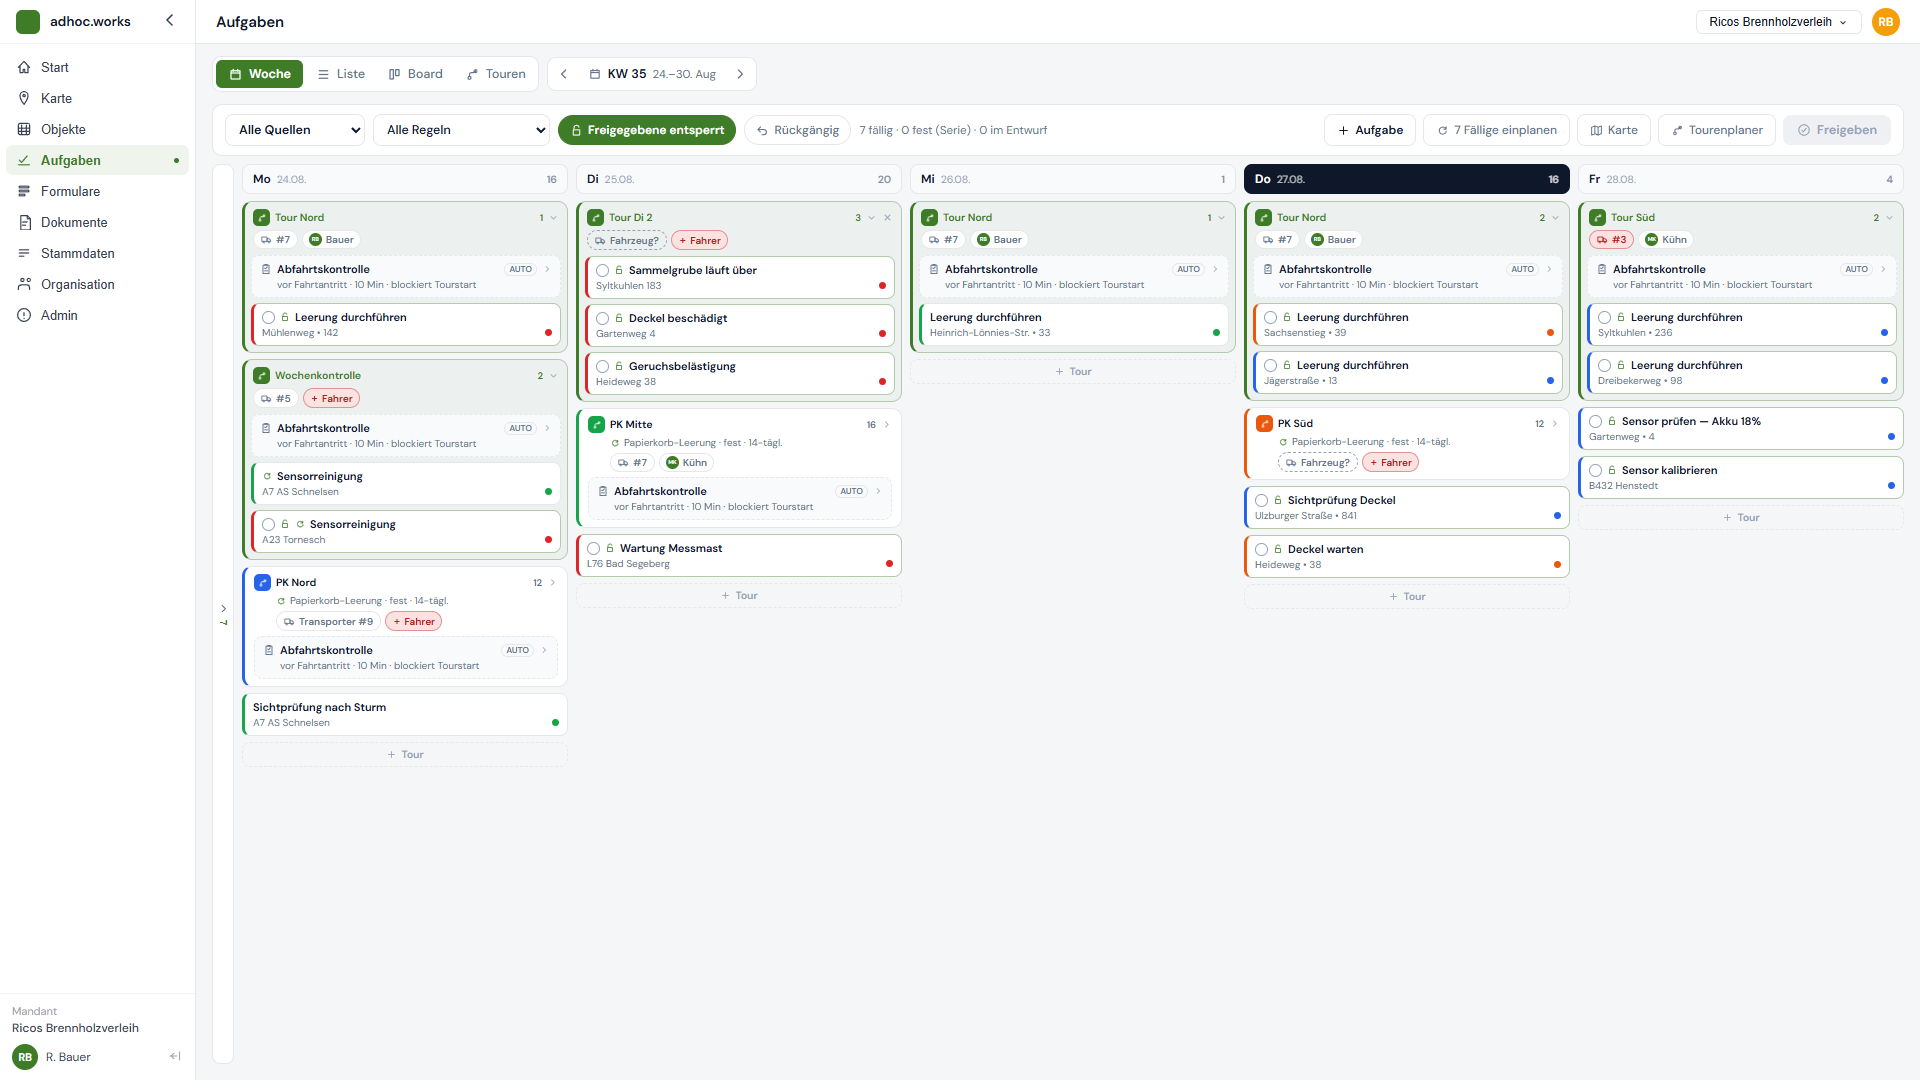Viewport: 1920px width, 1080px height.
Task: Add a tour under Wednesday column
Action: [x=1072, y=371]
